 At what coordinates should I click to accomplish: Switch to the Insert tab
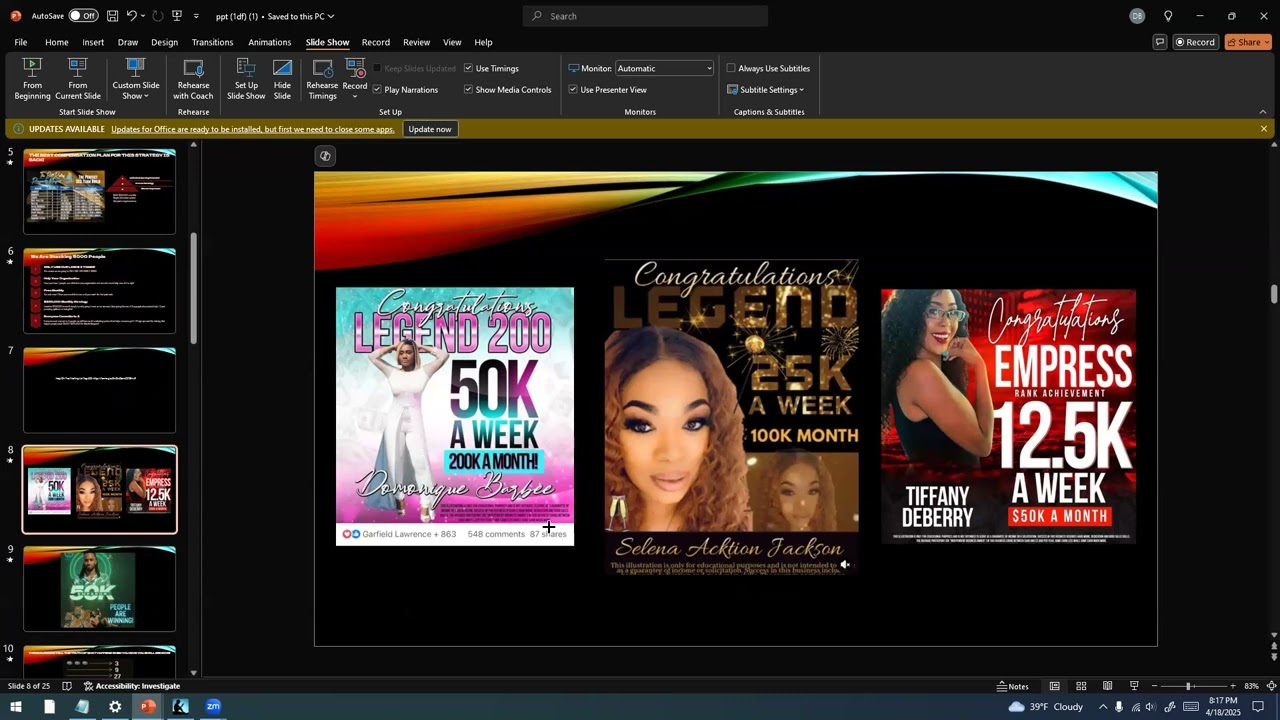point(93,42)
